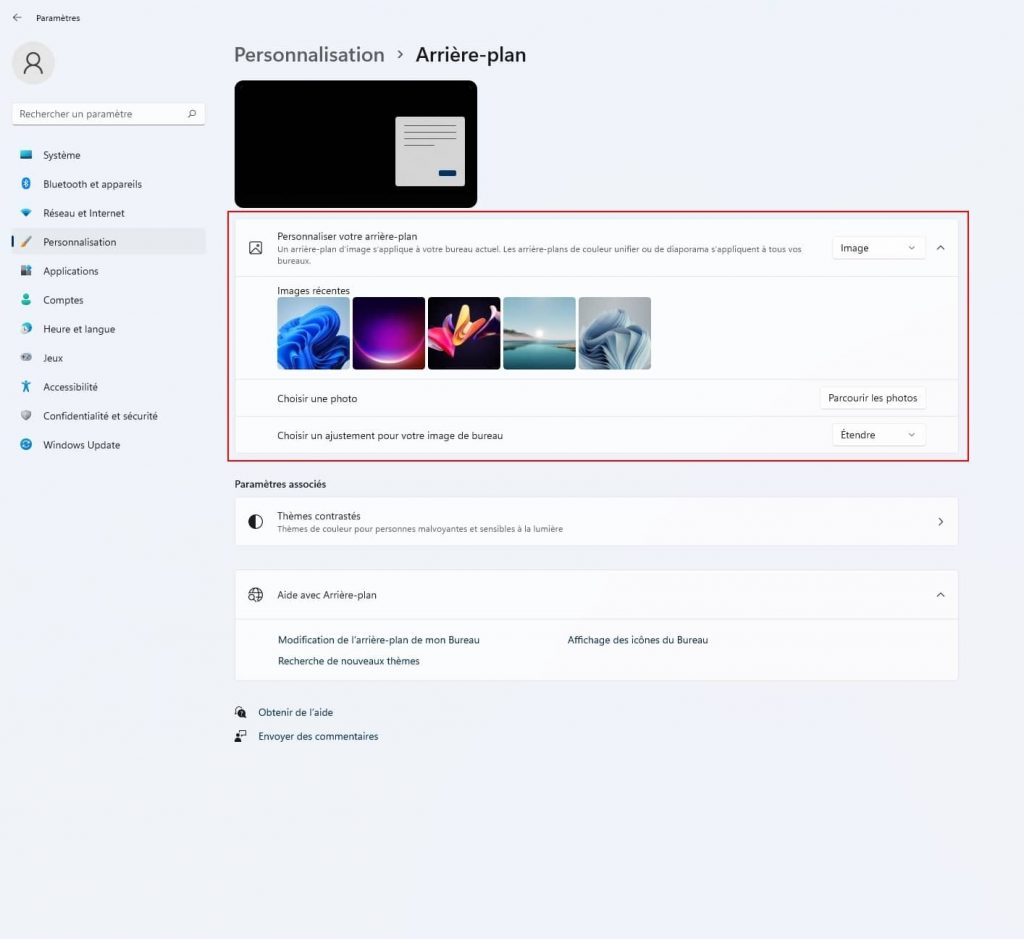Open Recherche de nouveaux thèmes link
1024x939 pixels.
pyautogui.click(x=349, y=661)
